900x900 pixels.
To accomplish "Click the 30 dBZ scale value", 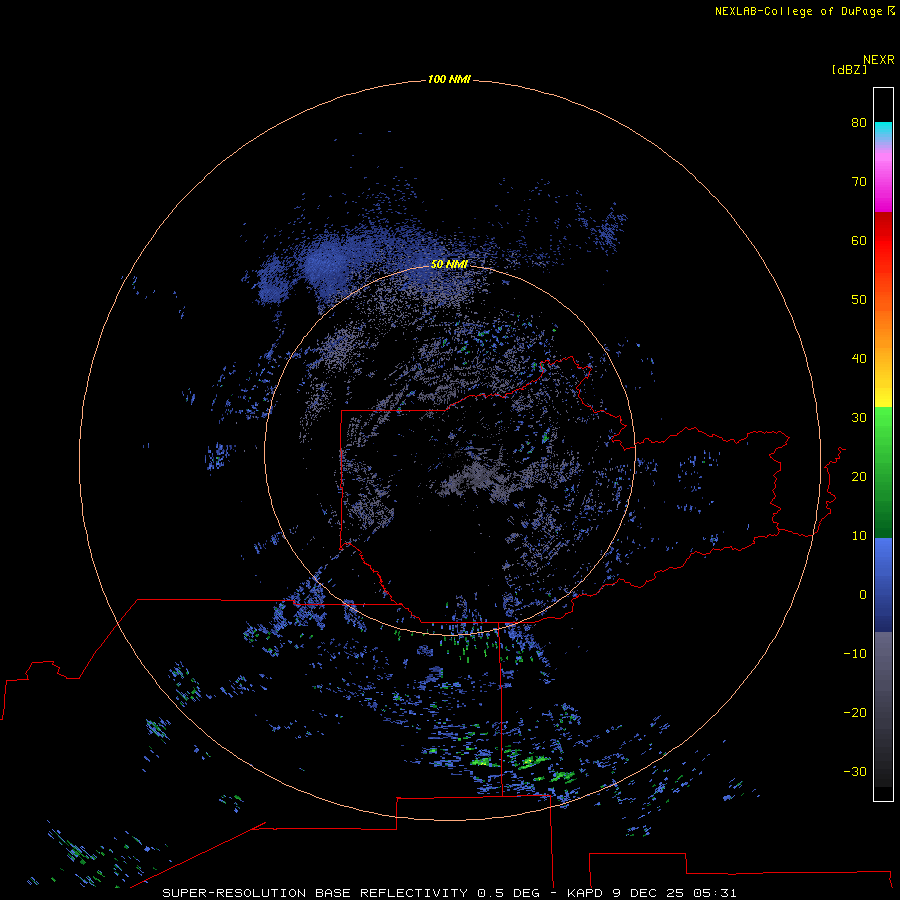I will point(859,417).
